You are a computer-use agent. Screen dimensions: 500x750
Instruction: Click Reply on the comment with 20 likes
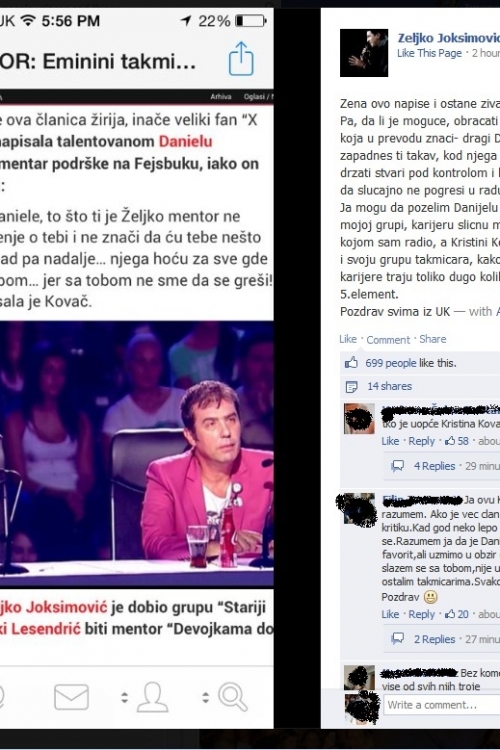click(x=422, y=614)
